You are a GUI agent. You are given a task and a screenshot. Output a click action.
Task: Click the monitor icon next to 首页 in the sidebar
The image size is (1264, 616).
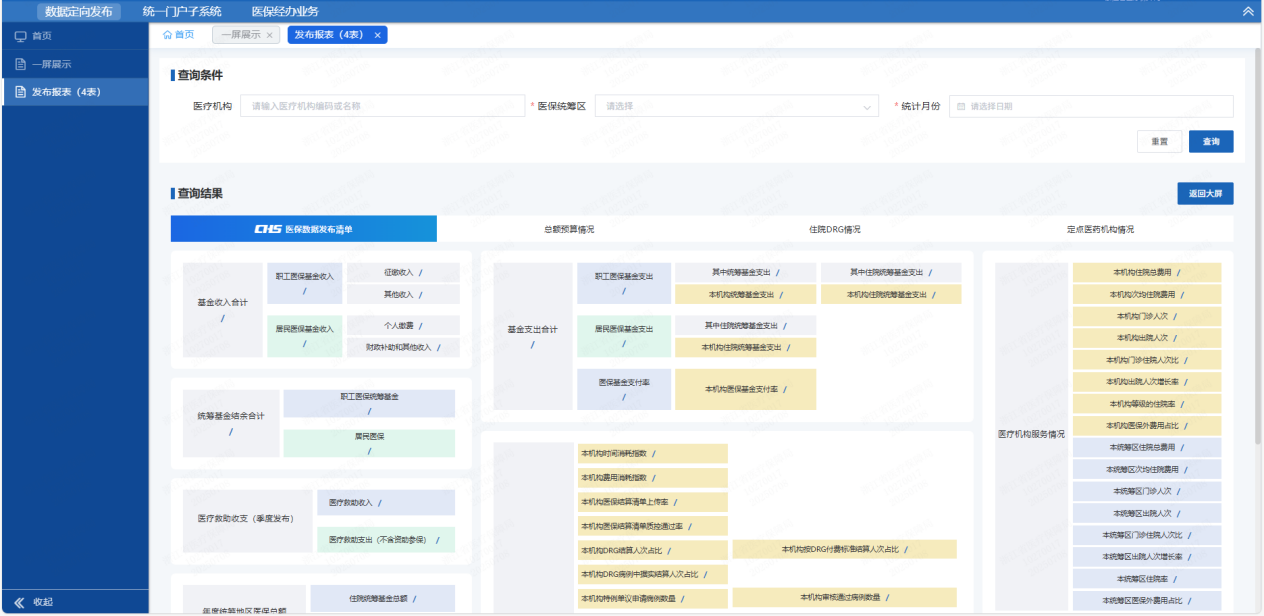[20, 36]
